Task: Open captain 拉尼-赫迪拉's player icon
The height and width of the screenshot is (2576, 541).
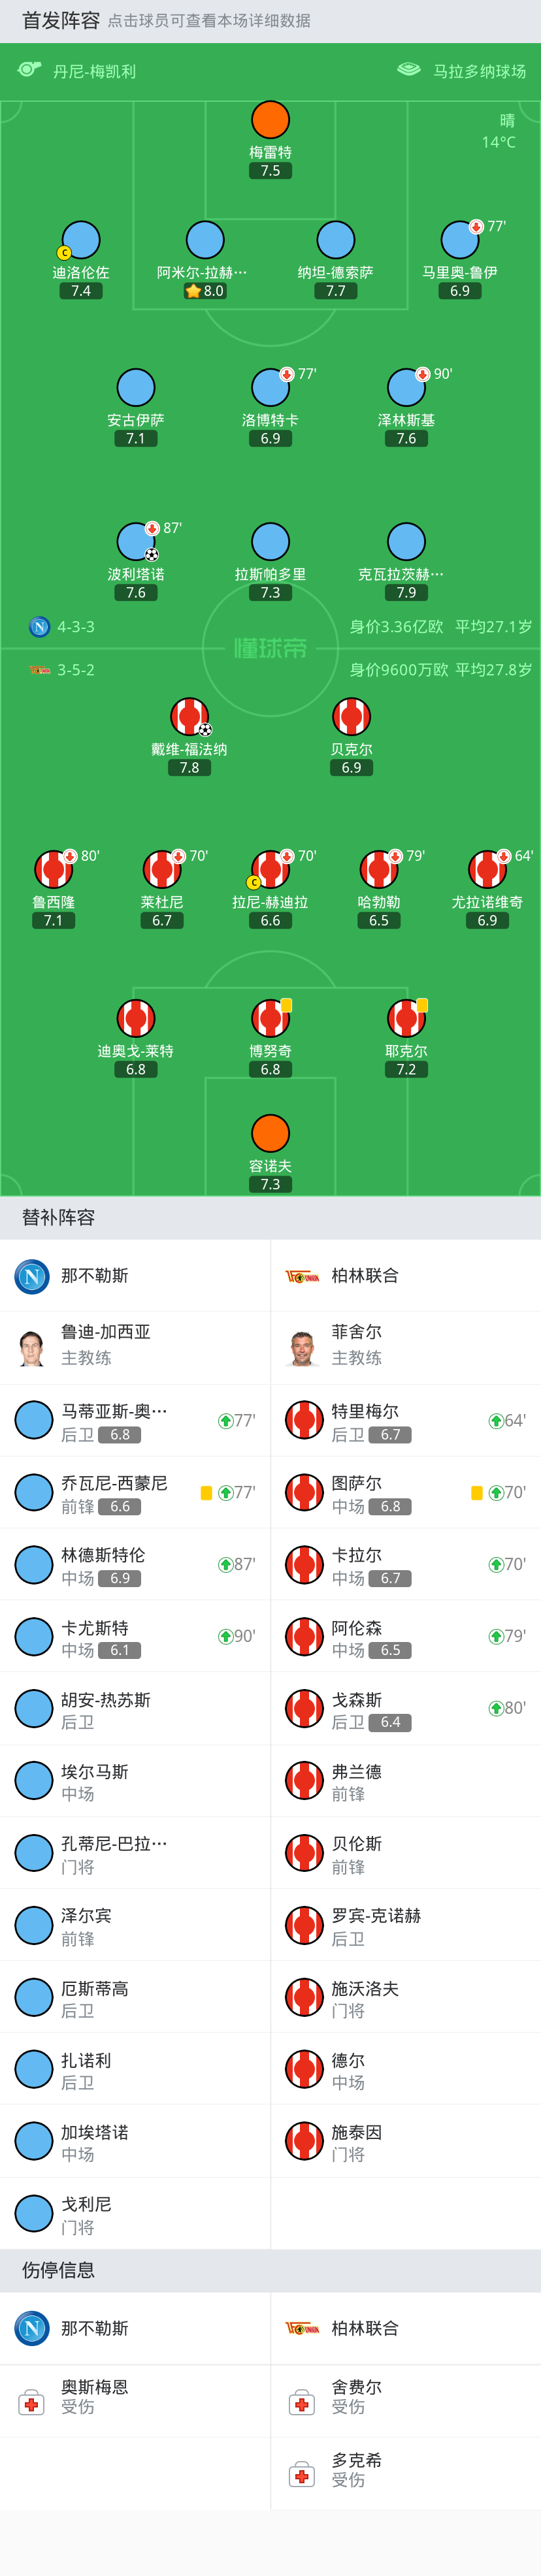Action: click(270, 870)
